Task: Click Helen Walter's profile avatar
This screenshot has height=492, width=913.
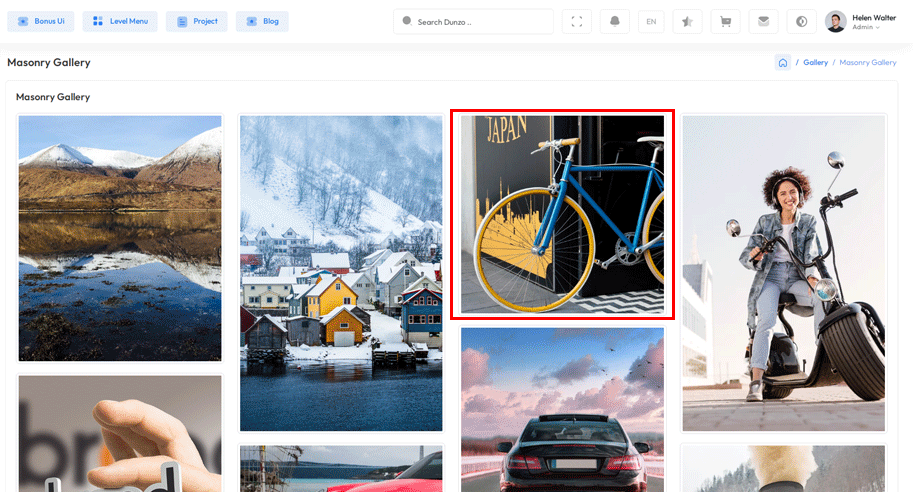Action: pos(835,21)
